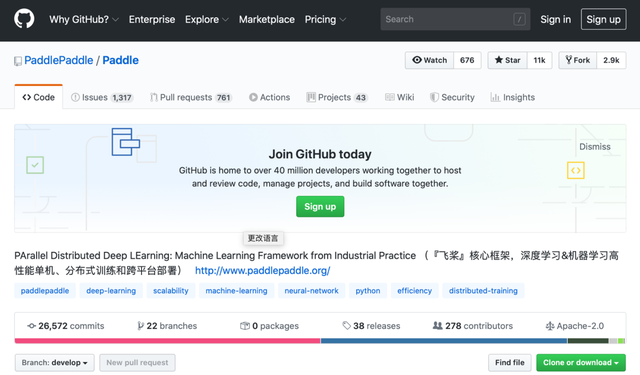Expand the Explore dropdown menu

click(x=207, y=20)
